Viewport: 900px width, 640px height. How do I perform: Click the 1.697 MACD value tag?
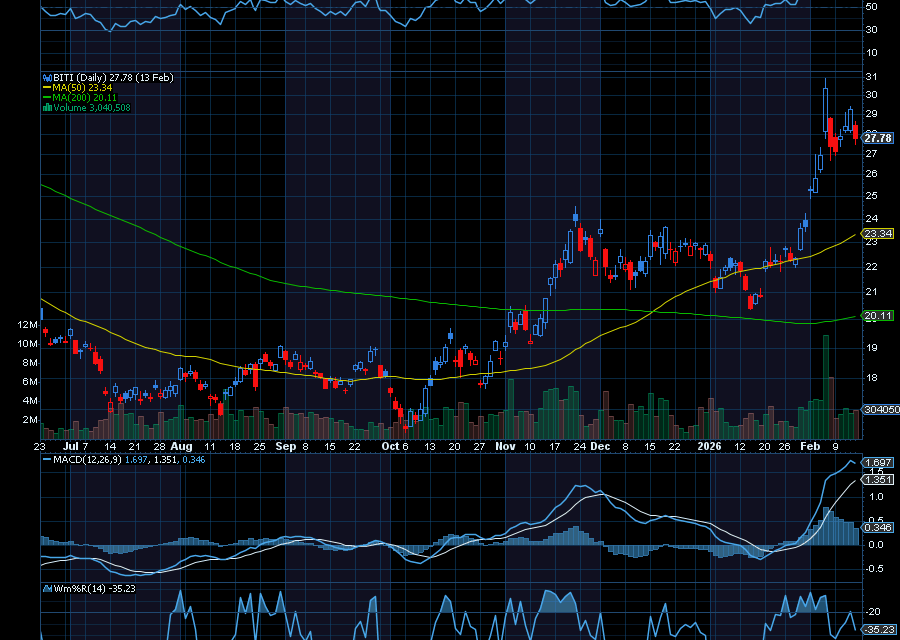878,463
